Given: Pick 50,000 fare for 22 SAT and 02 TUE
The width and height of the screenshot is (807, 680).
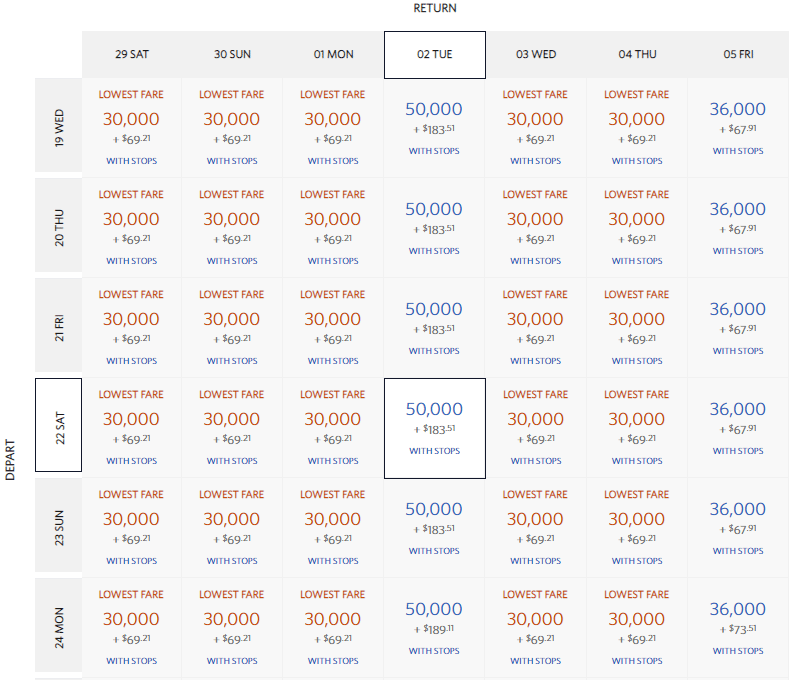Looking at the screenshot, I should (435, 428).
